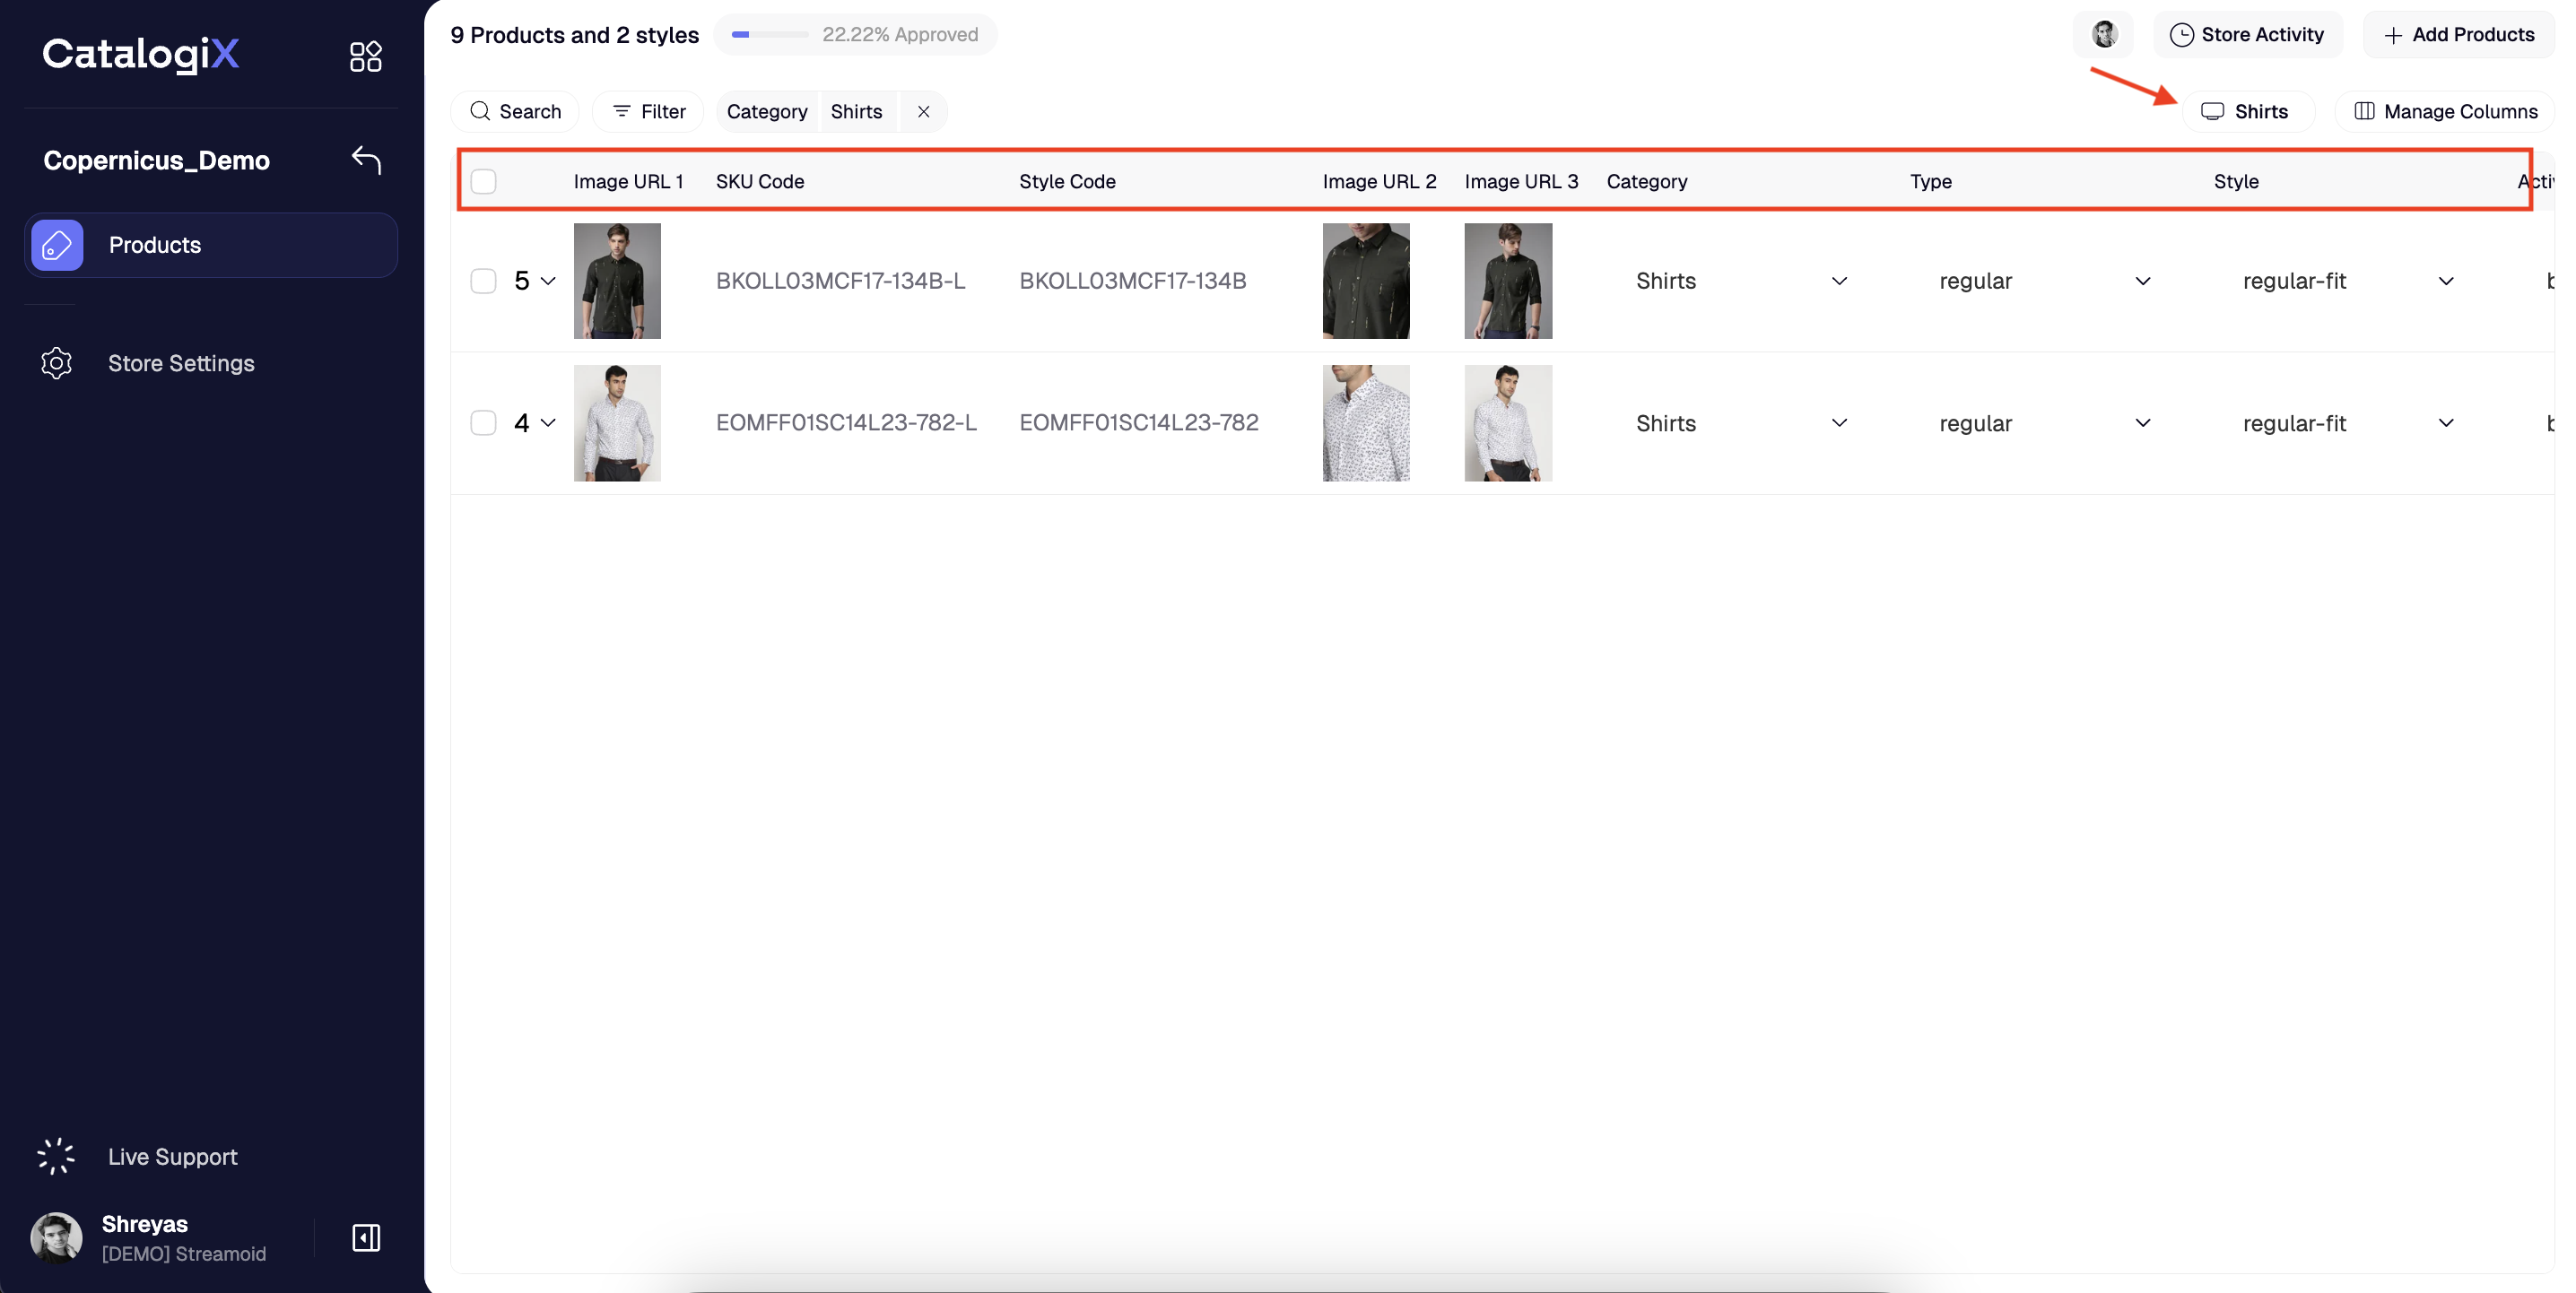The image size is (2576, 1293).
Task: Open Manage Columns panel
Action: point(2445,111)
